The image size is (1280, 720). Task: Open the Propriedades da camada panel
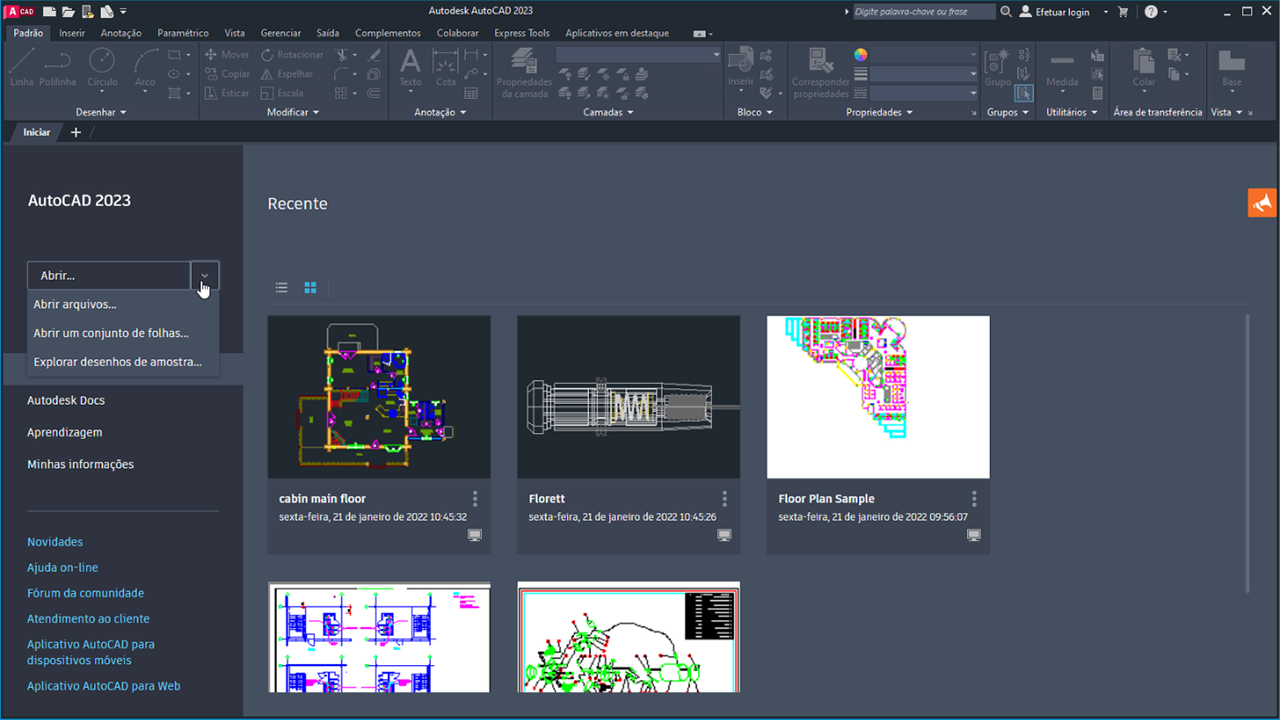[523, 72]
